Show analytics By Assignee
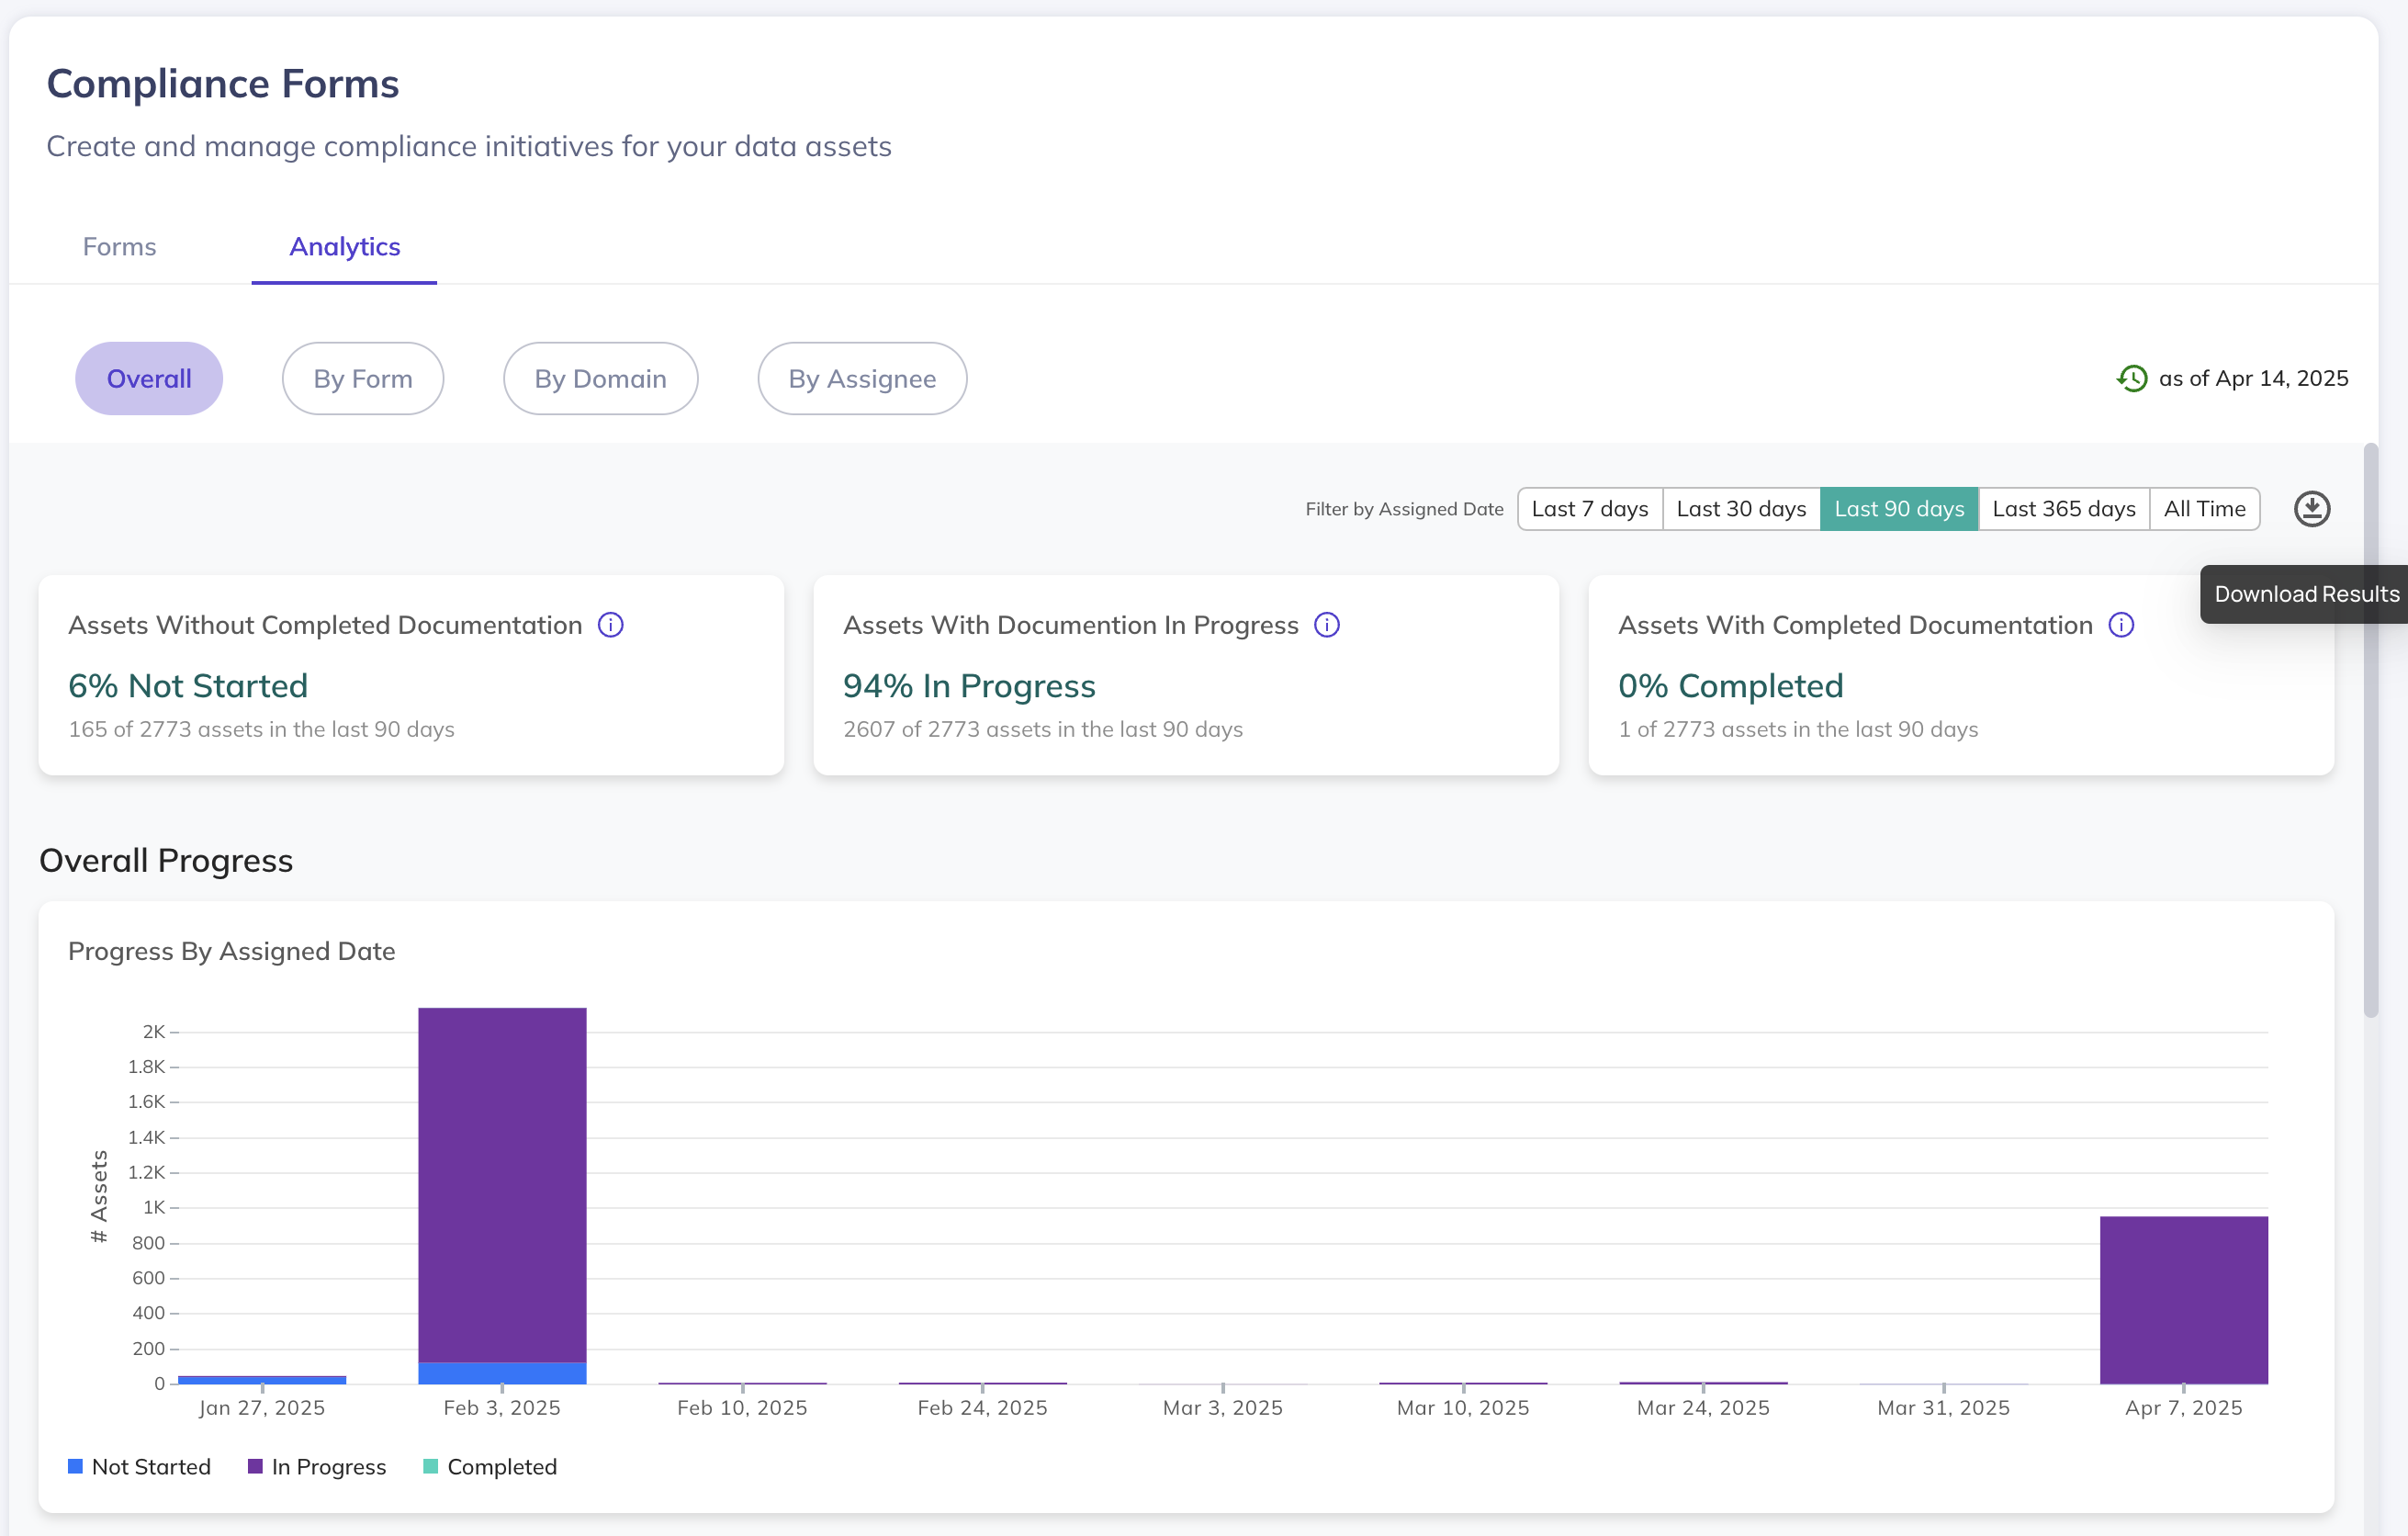 (x=862, y=379)
